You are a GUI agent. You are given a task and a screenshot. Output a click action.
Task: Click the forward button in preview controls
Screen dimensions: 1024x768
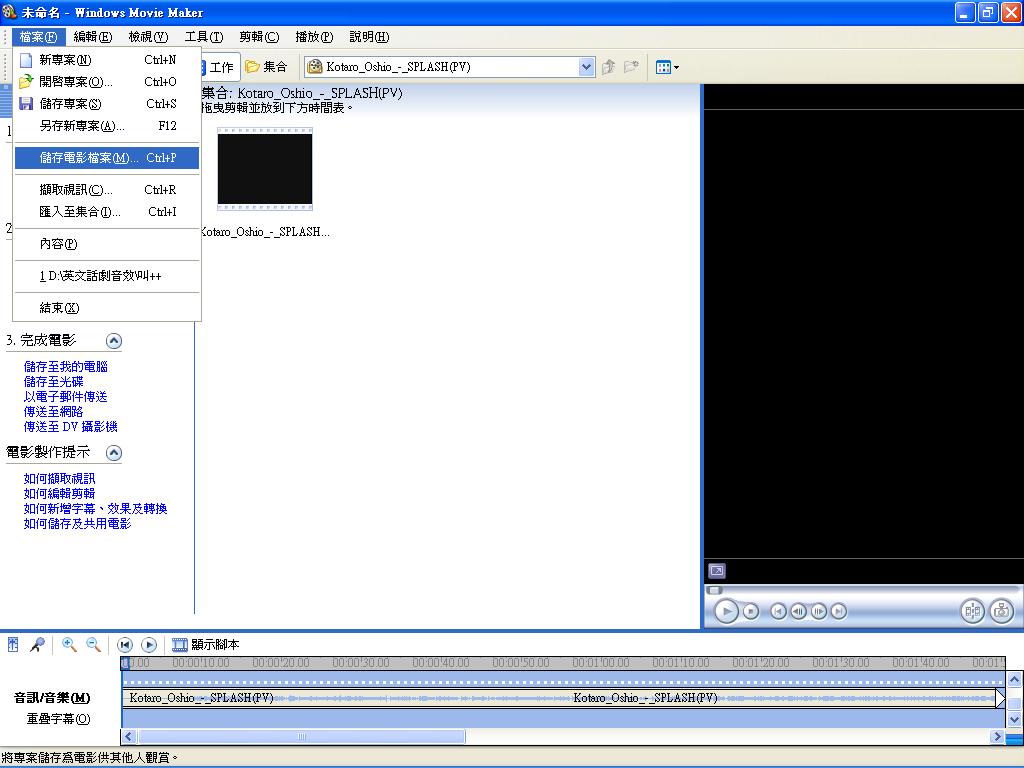pyautogui.click(x=839, y=611)
